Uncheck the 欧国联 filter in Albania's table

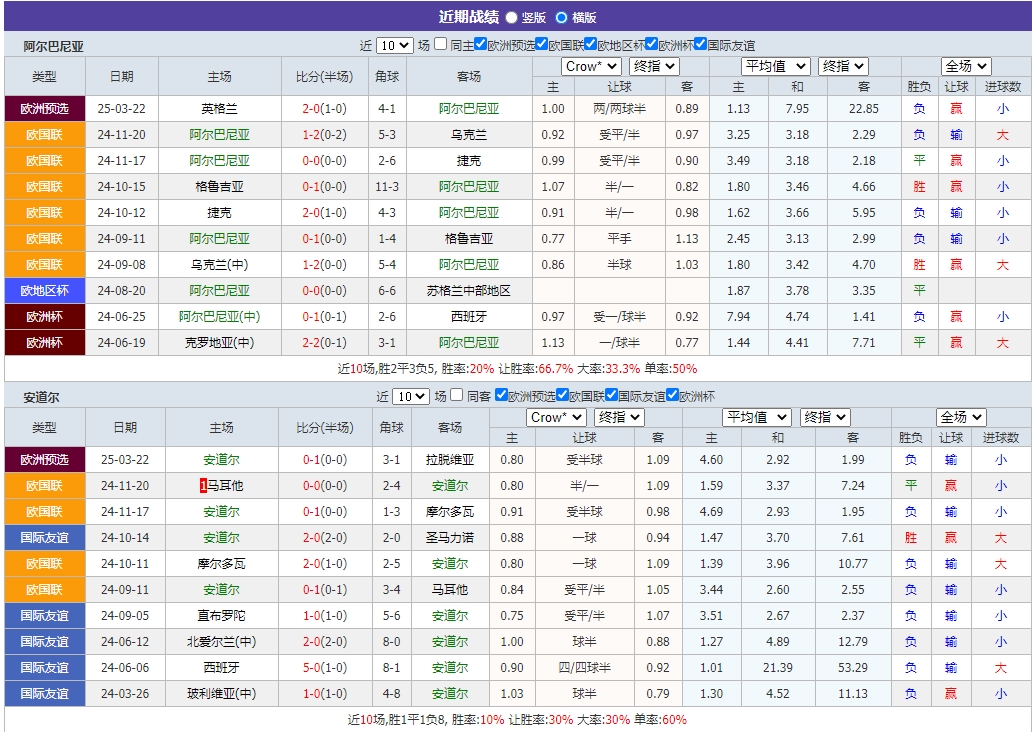coord(541,43)
